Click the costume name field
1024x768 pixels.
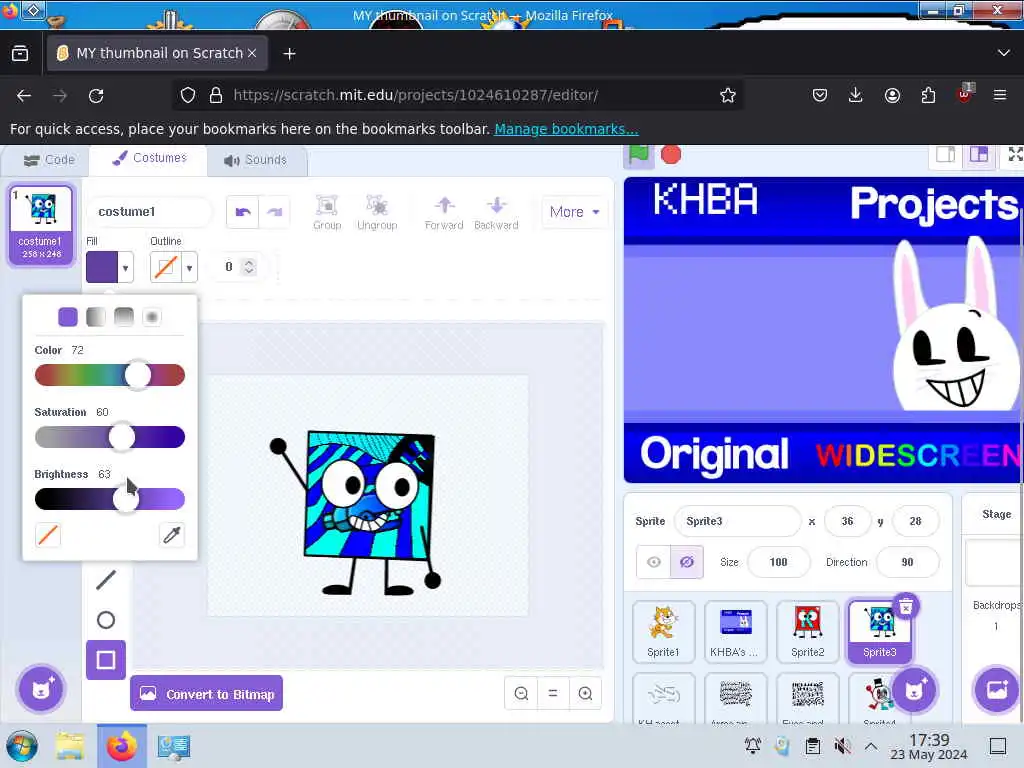pyautogui.click(x=149, y=212)
